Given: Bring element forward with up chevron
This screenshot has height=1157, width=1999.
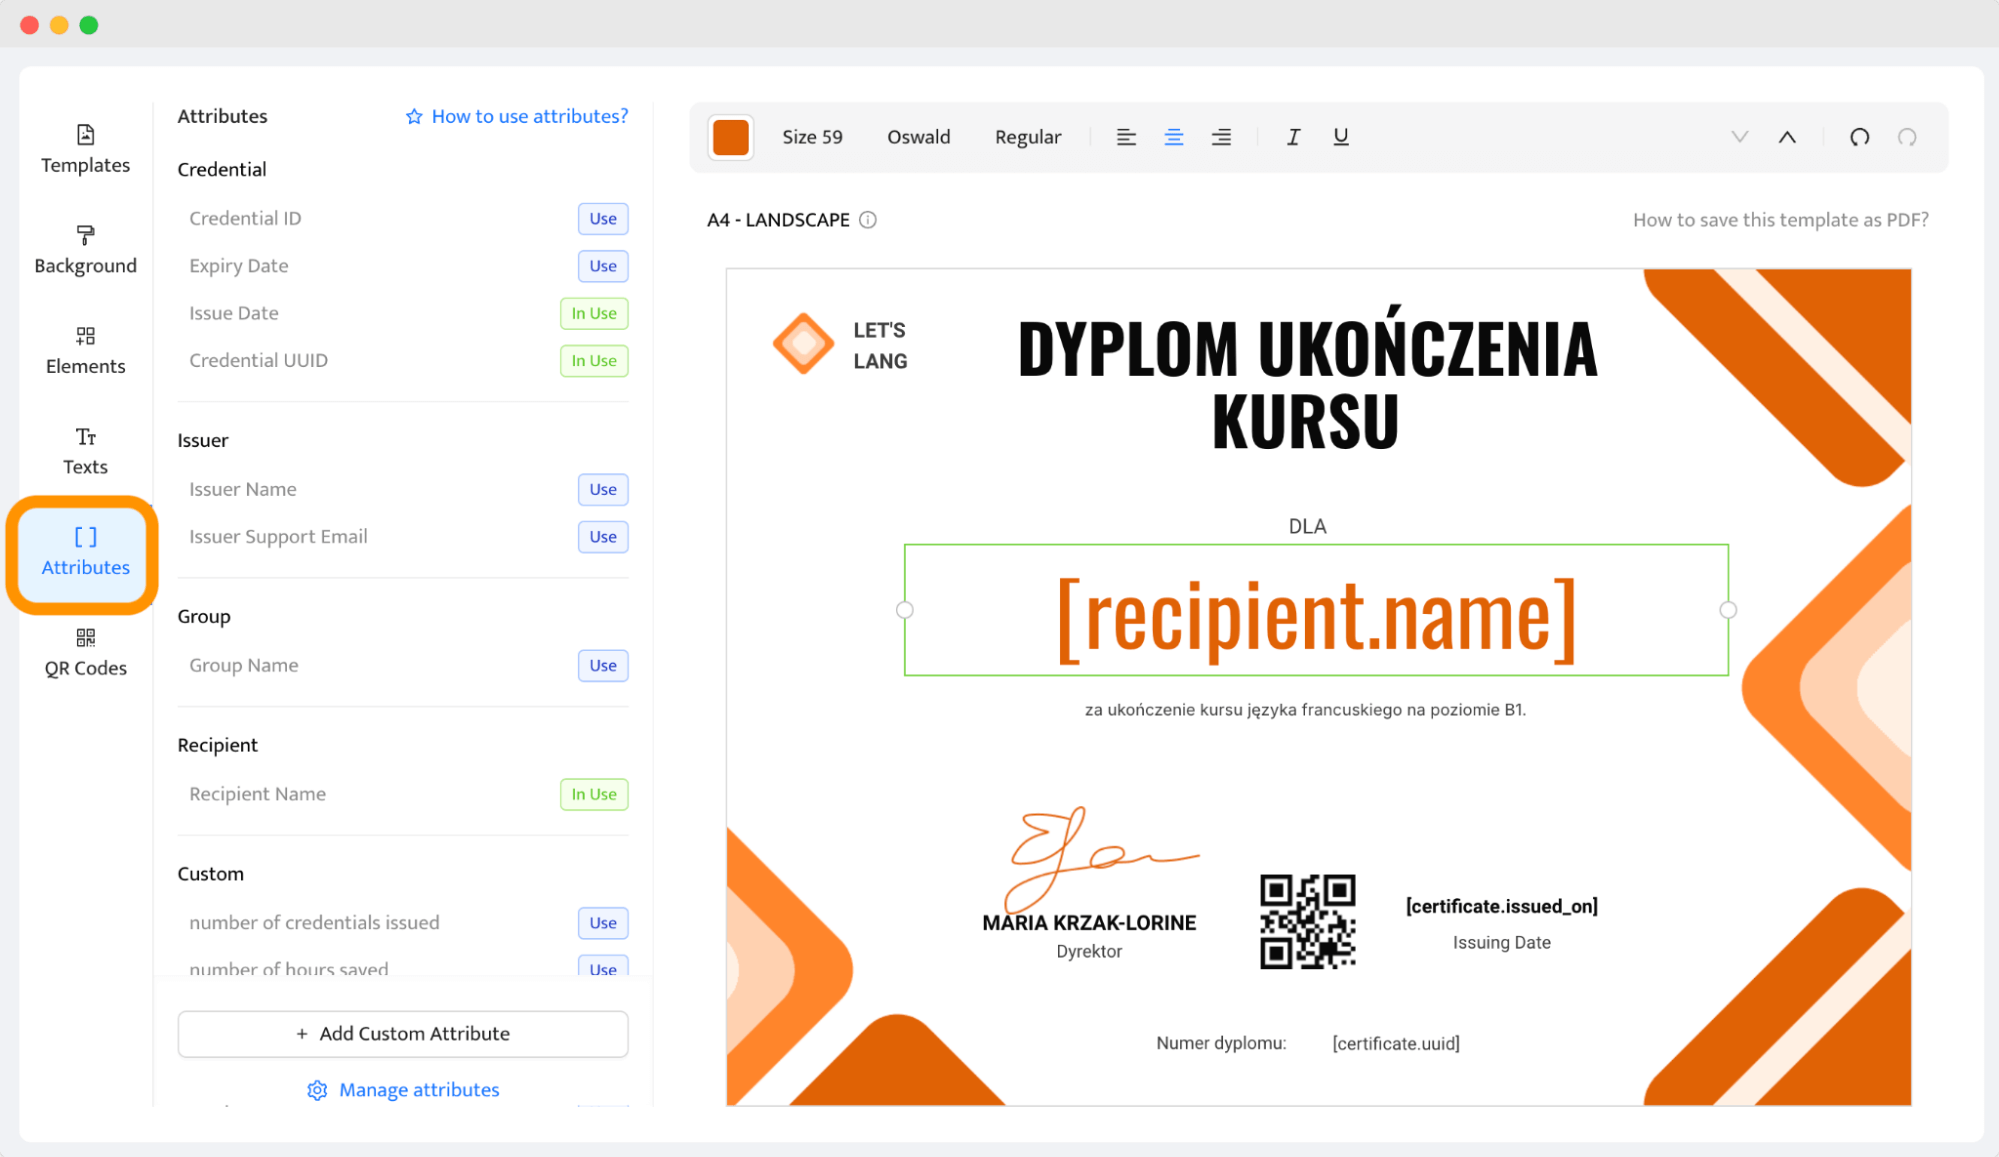Looking at the screenshot, I should coord(1787,137).
